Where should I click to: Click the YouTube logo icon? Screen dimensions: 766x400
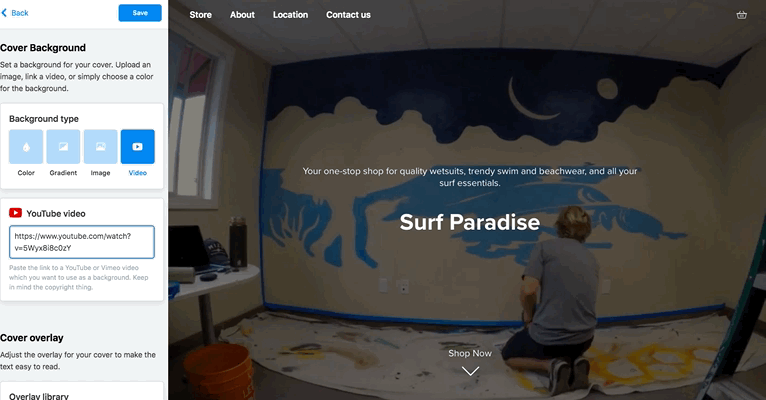pos(15,213)
